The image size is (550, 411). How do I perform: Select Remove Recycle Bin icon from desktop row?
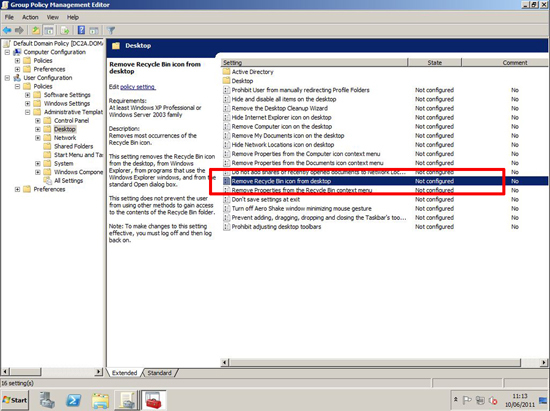[385, 181]
